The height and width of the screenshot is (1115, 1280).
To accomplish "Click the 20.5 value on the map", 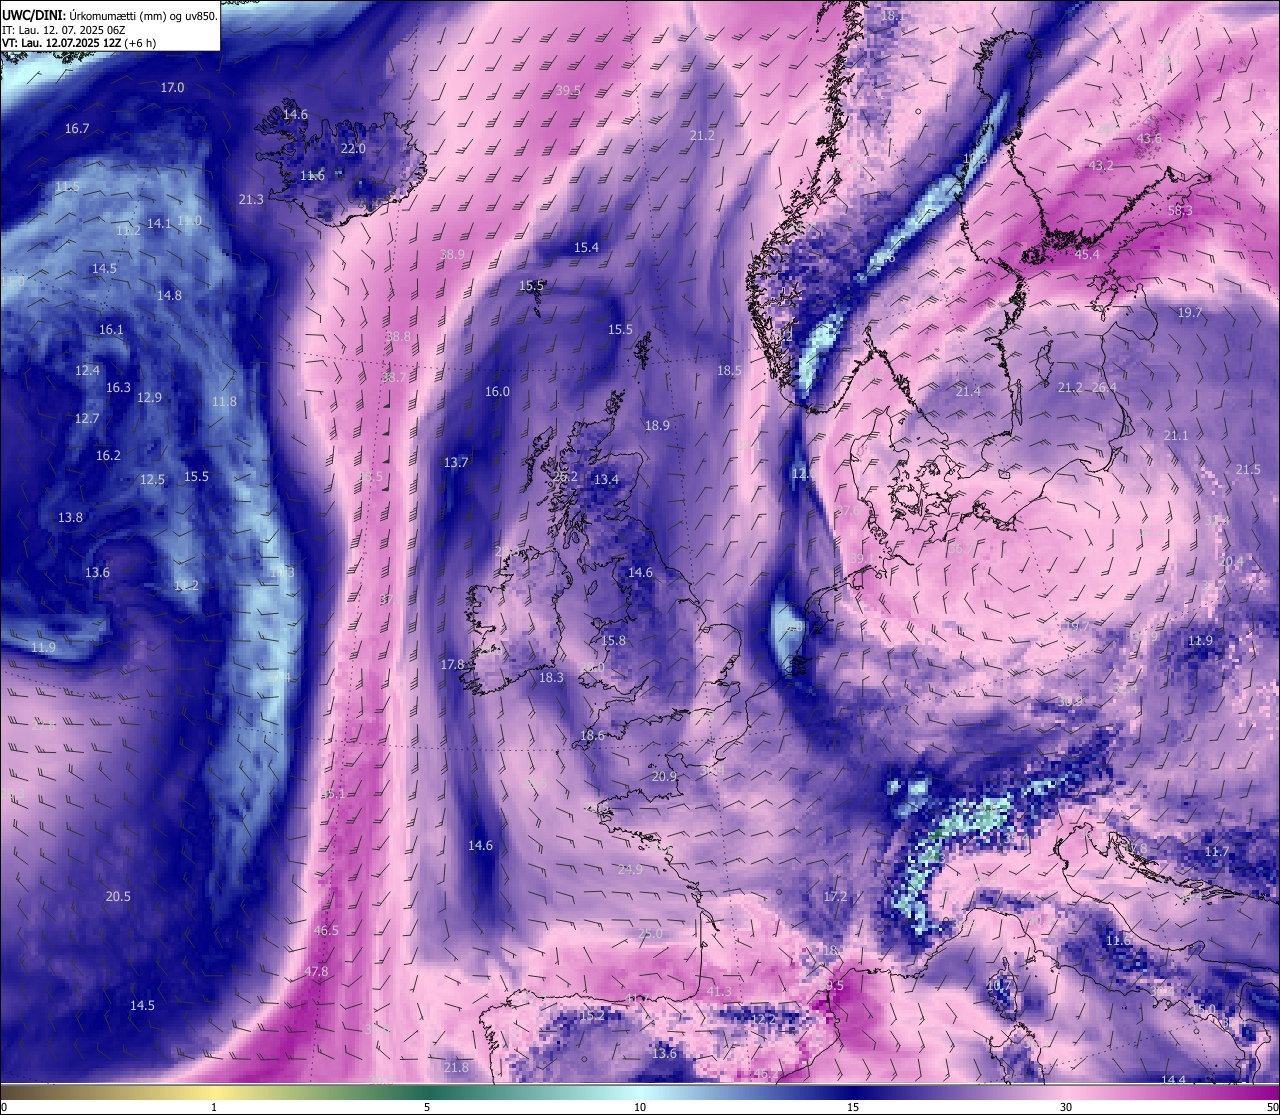I will (x=118, y=897).
